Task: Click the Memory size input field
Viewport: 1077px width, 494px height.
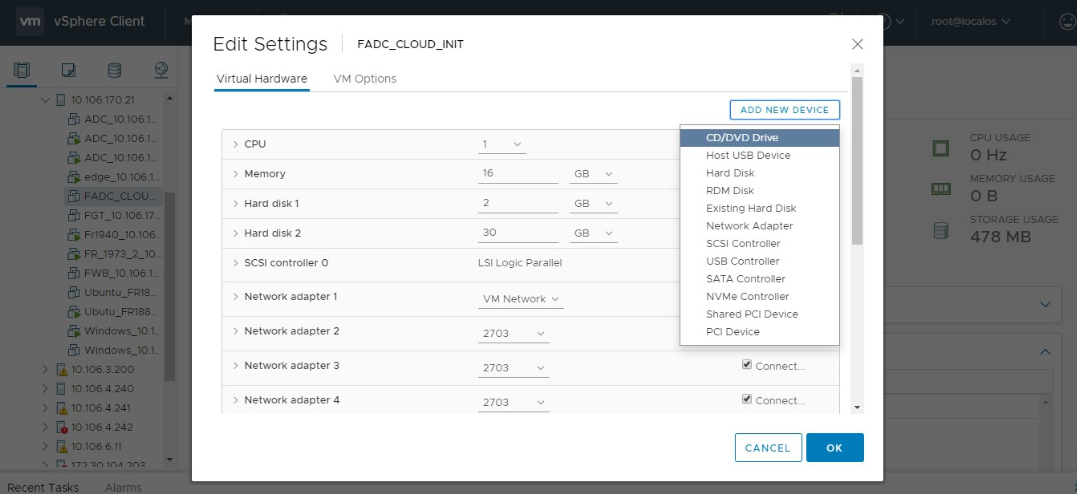Action: tap(518, 174)
